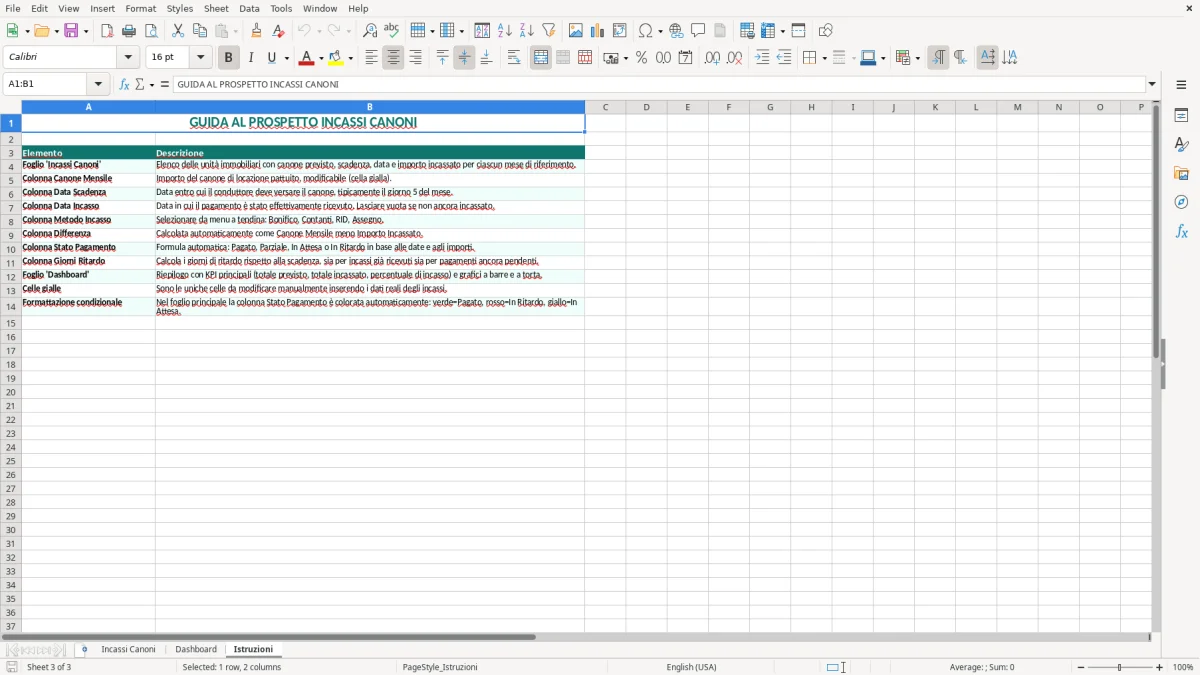
Task: Enable AutoFilter funnel icon
Action: click(x=549, y=31)
